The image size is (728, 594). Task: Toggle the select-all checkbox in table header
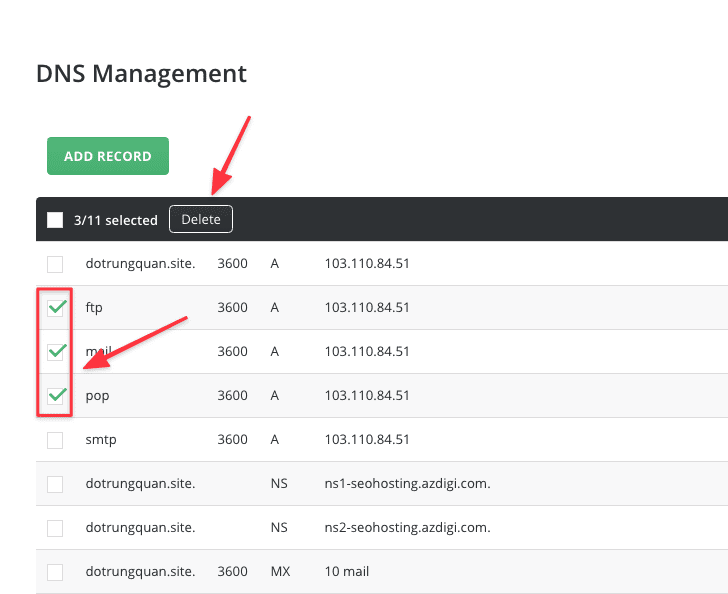pyautogui.click(x=55, y=220)
